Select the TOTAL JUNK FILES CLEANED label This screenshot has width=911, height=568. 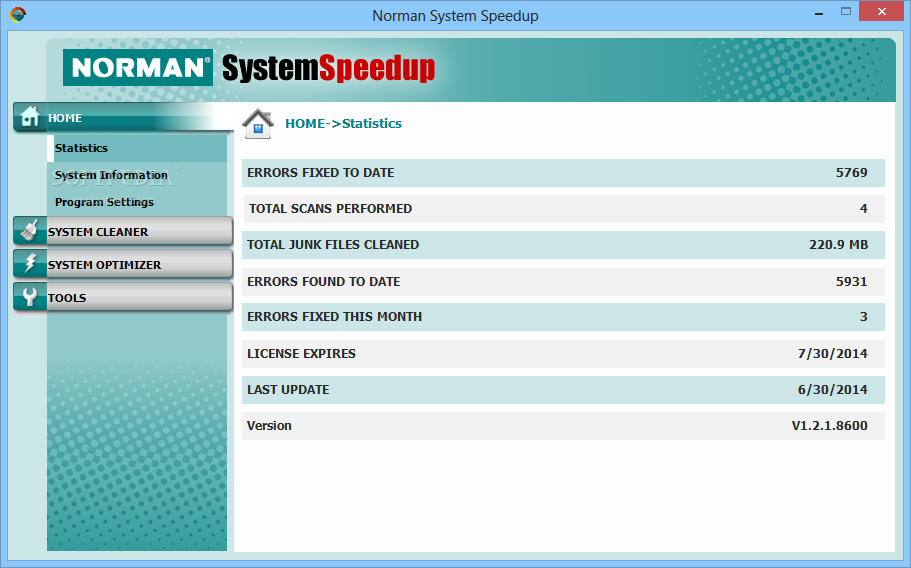(x=333, y=245)
